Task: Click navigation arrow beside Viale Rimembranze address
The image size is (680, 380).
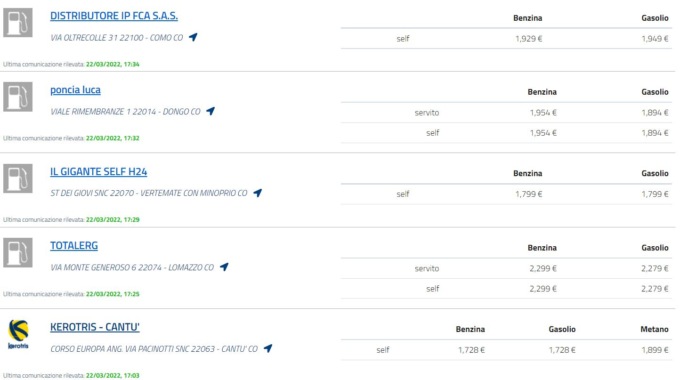Action: pos(210,111)
